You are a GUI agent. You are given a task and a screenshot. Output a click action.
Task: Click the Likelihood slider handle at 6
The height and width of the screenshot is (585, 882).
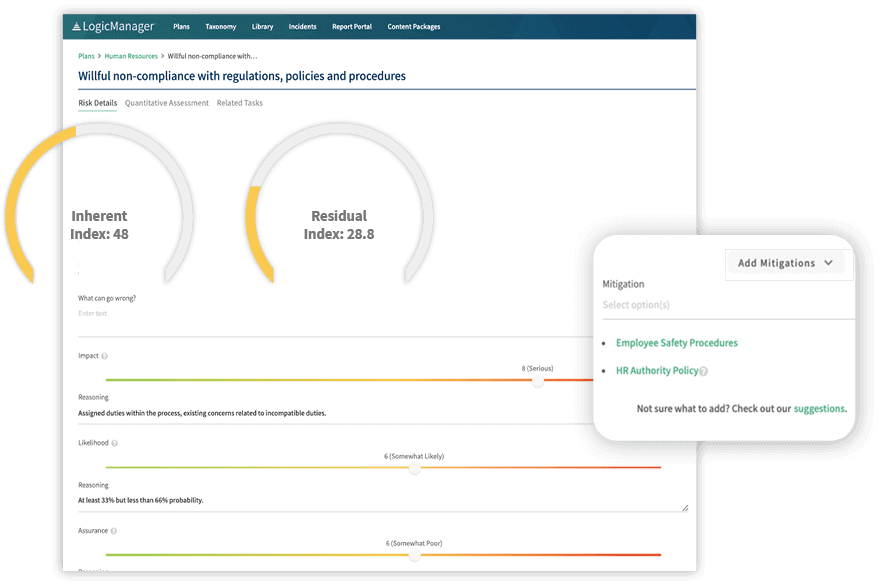coord(415,468)
